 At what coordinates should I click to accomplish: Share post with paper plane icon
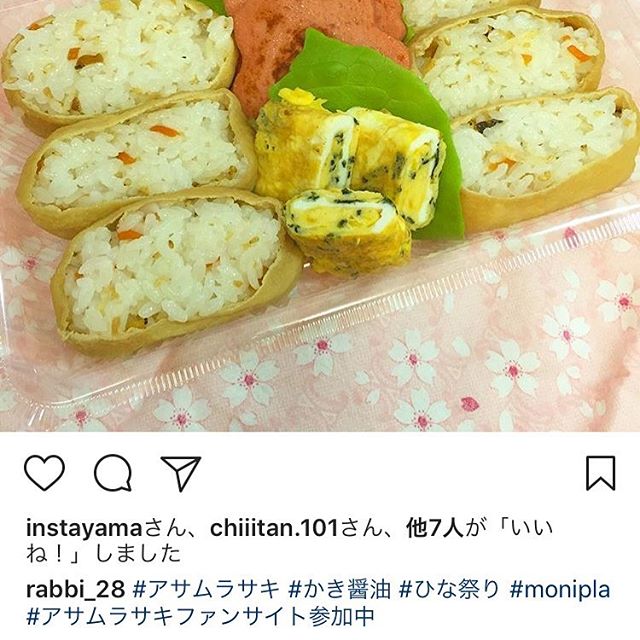click(181, 473)
